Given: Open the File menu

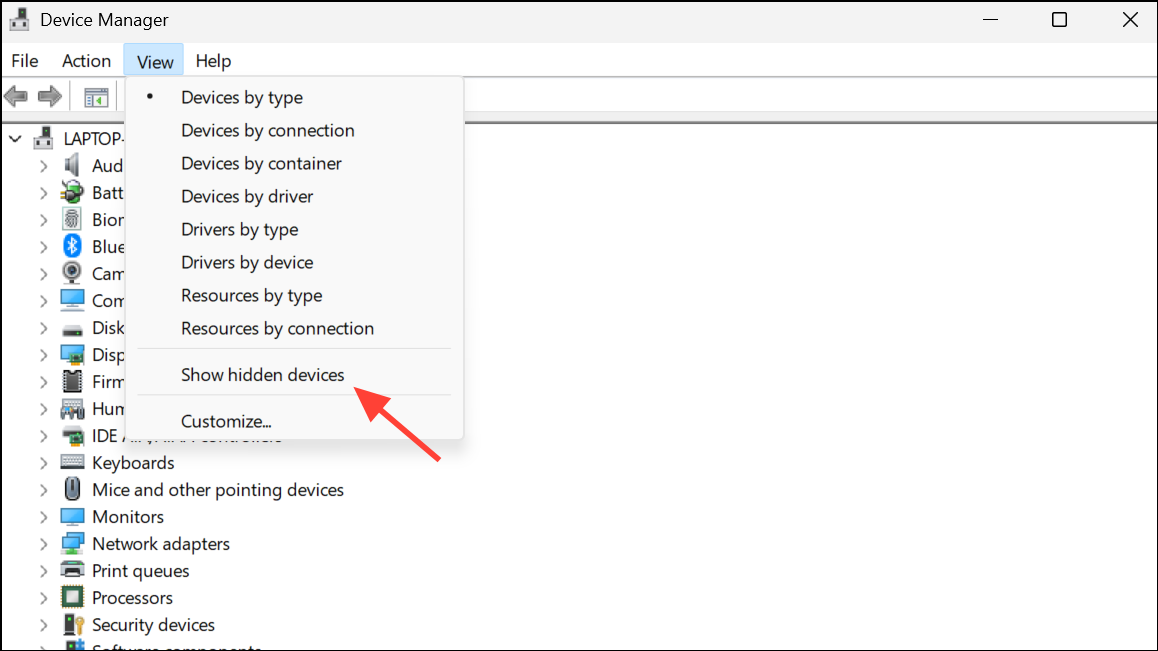Looking at the screenshot, I should click(x=24, y=60).
